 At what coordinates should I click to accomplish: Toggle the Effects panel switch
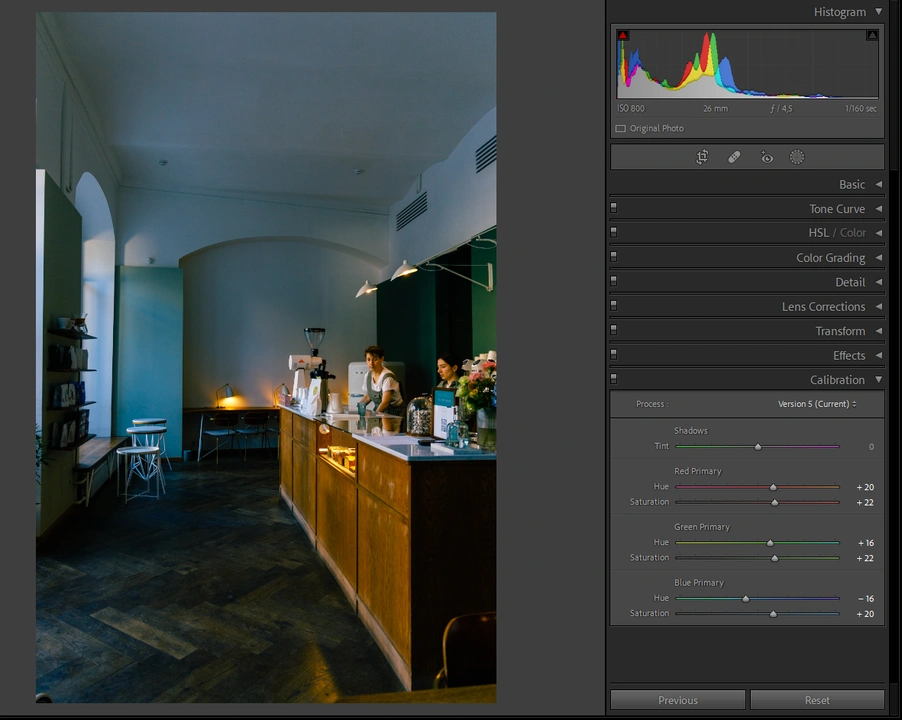click(x=614, y=354)
